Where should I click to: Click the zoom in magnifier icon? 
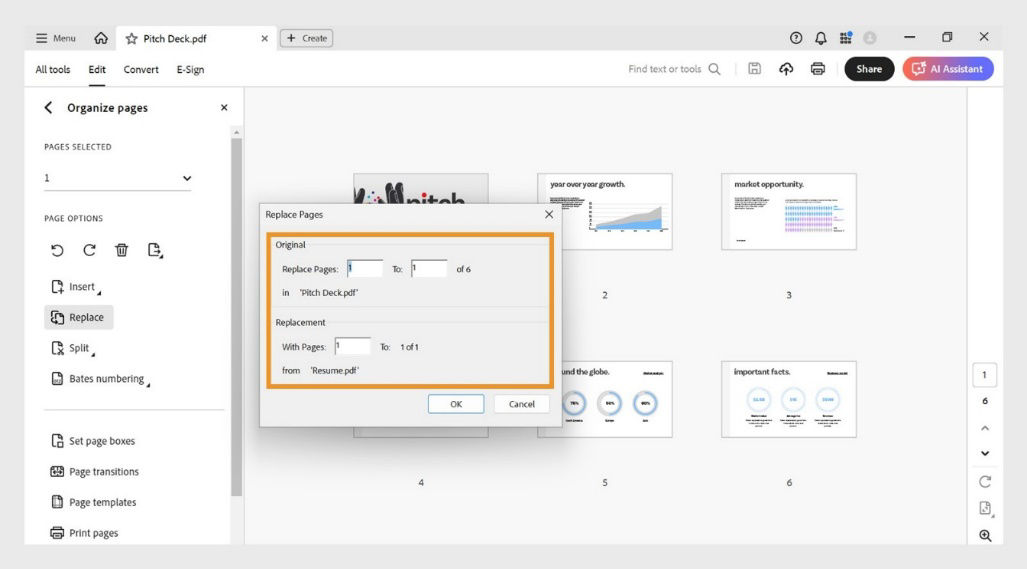[985, 536]
